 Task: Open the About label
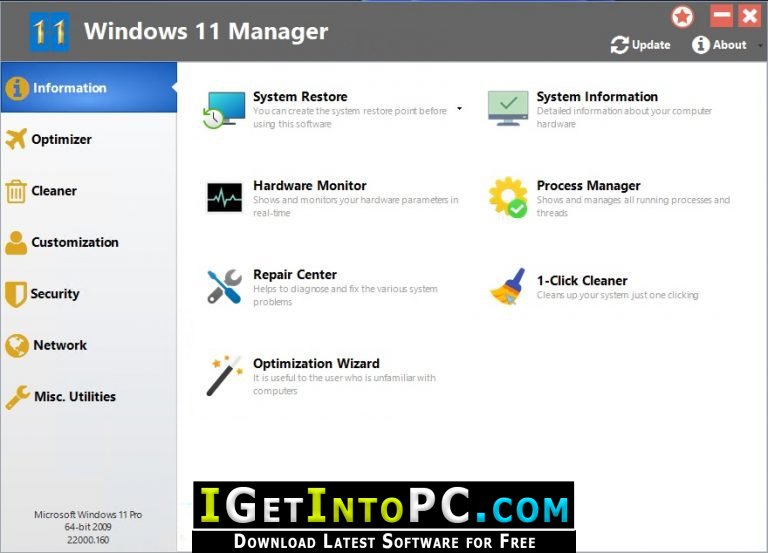(729, 45)
